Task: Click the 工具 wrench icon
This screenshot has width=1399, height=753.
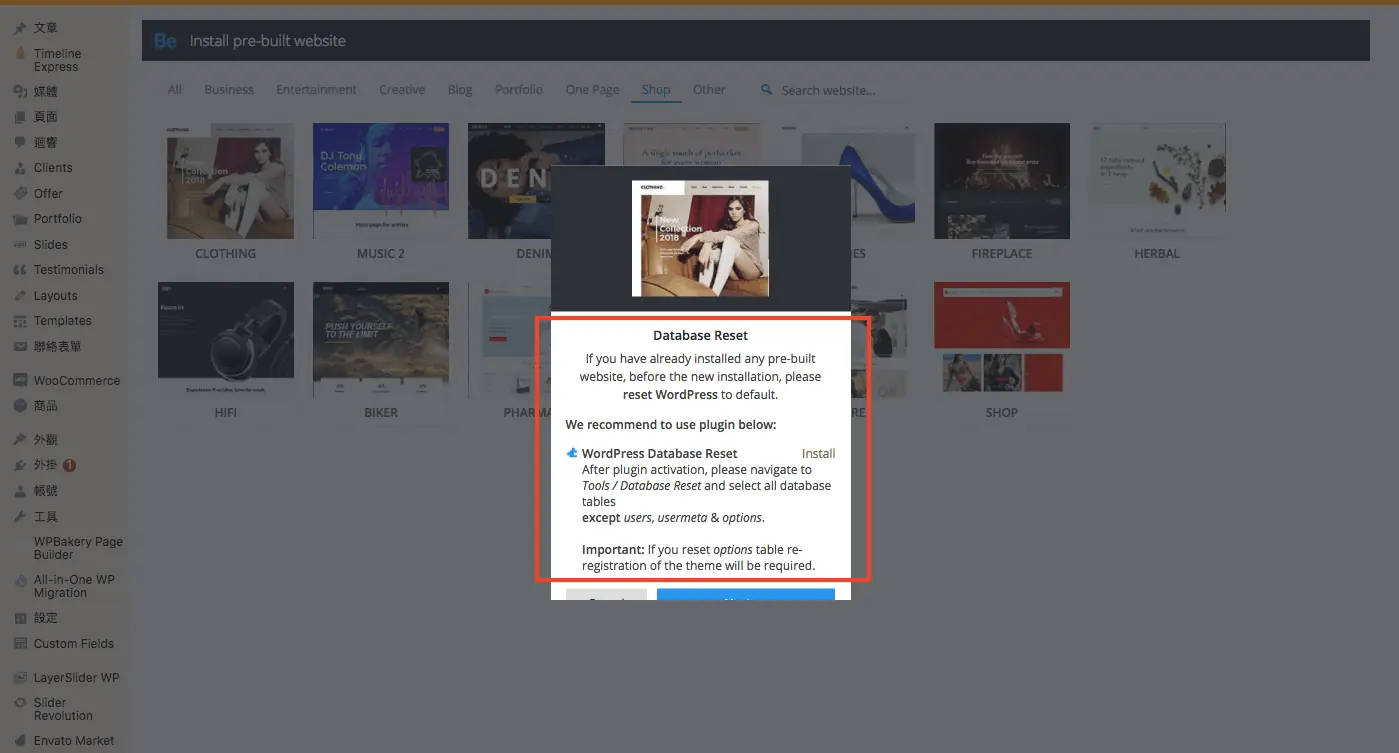Action: pos(20,517)
